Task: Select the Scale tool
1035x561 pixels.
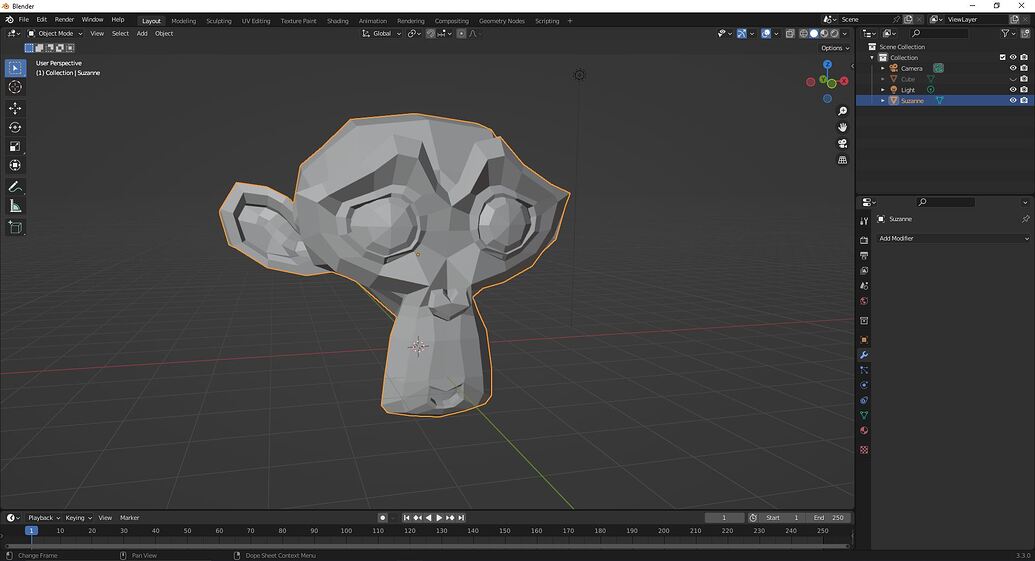Action: click(15, 147)
